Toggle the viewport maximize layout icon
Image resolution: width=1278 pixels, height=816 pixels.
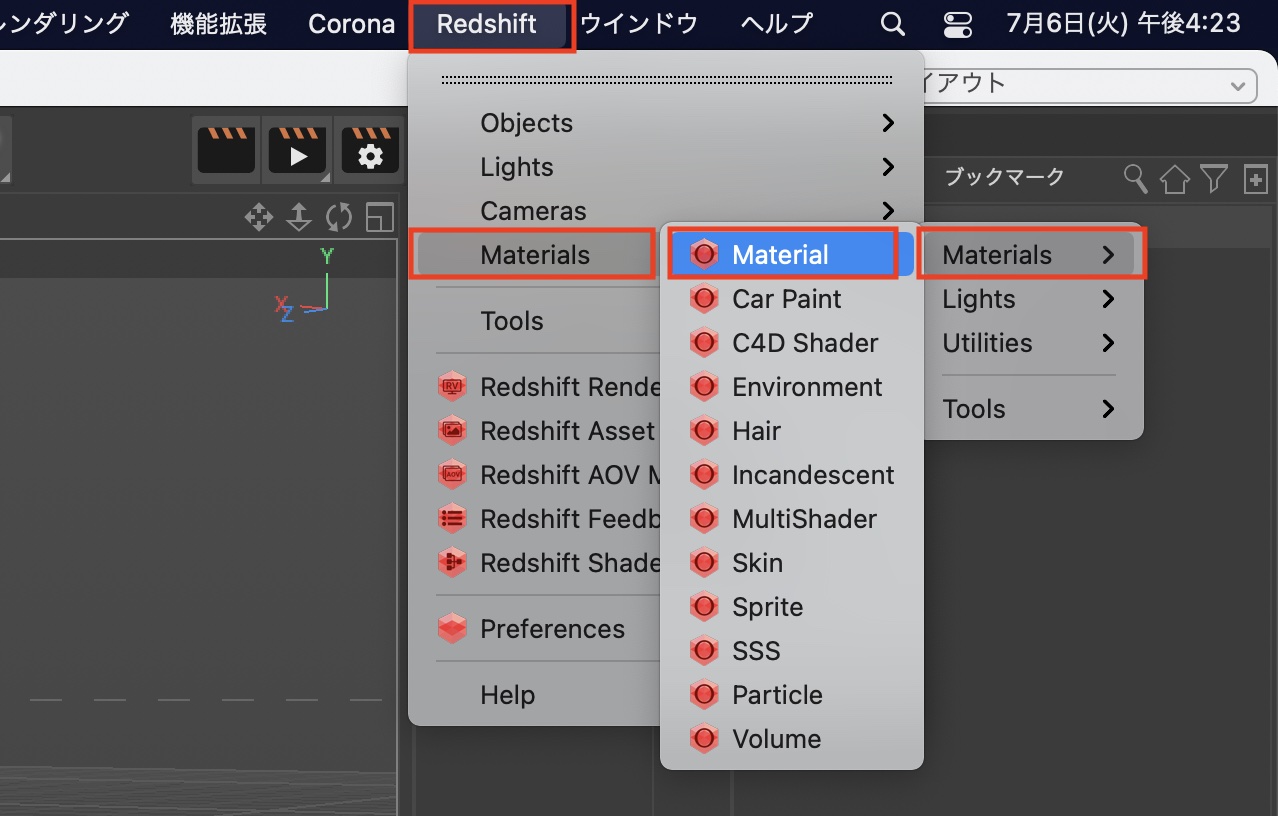380,217
